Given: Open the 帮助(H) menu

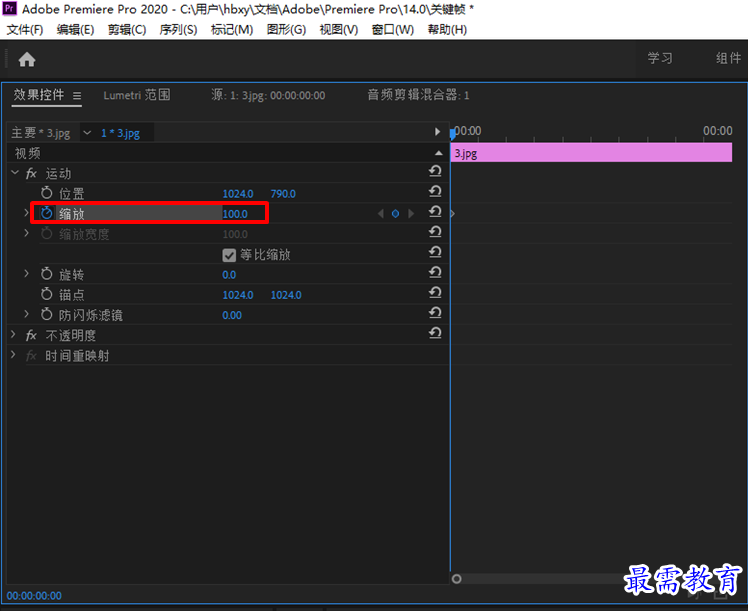Looking at the screenshot, I should pos(447,30).
